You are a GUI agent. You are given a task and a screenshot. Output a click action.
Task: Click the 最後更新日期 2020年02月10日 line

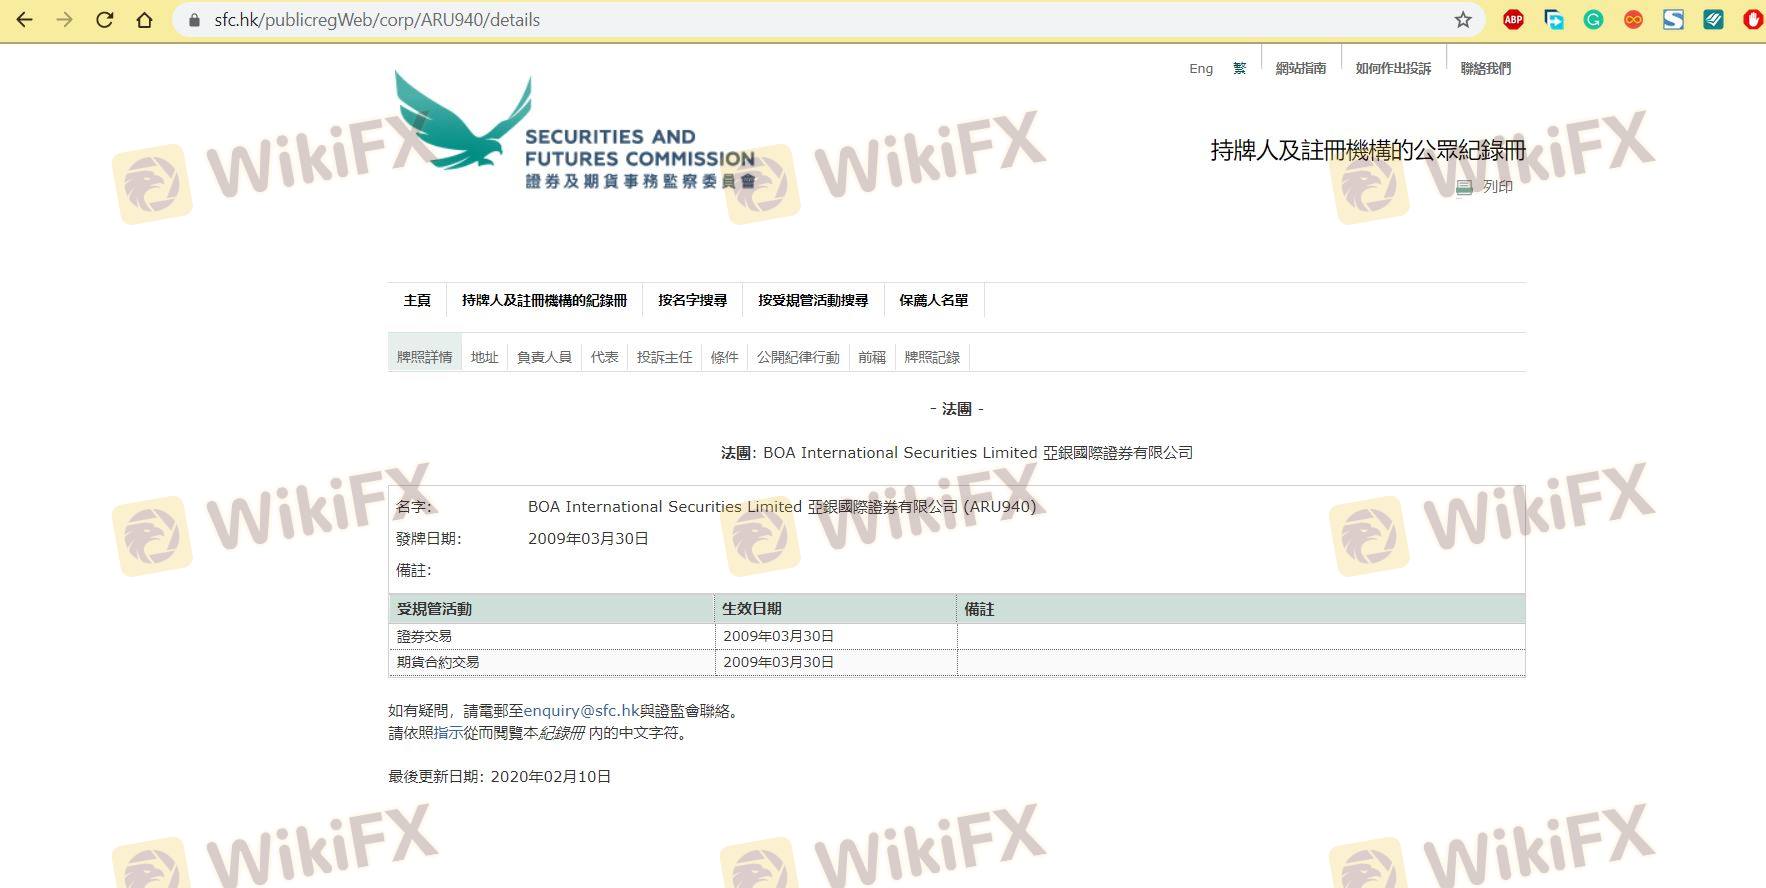click(499, 776)
